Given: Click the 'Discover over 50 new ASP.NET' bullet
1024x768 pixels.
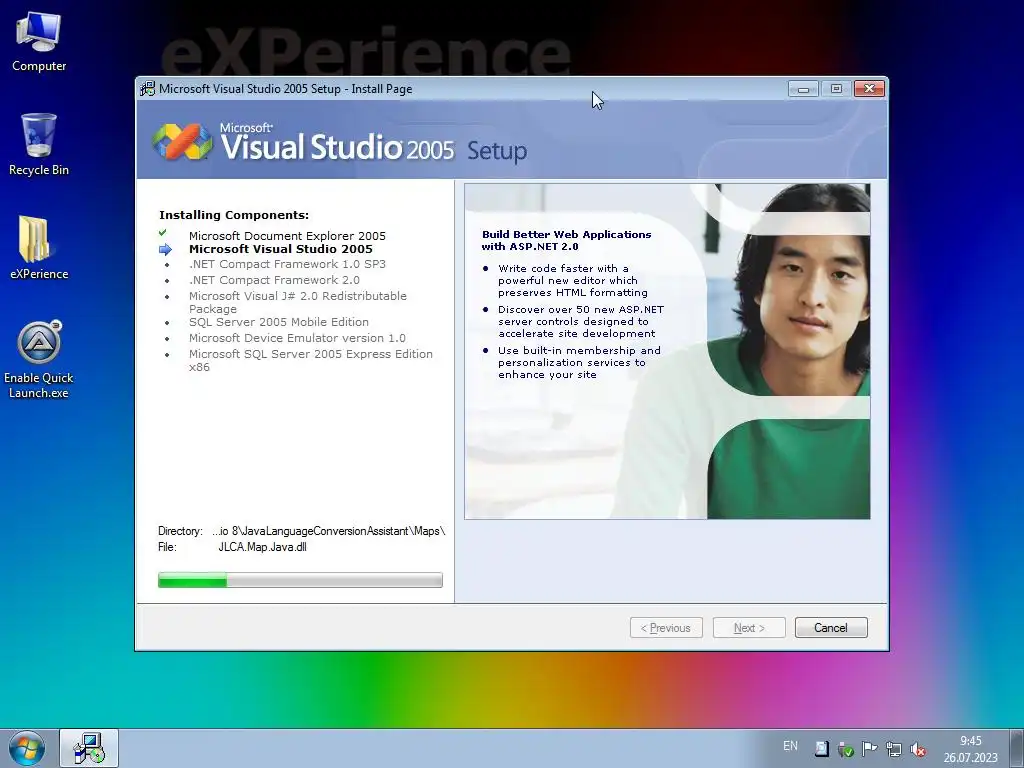Looking at the screenshot, I should (581, 321).
